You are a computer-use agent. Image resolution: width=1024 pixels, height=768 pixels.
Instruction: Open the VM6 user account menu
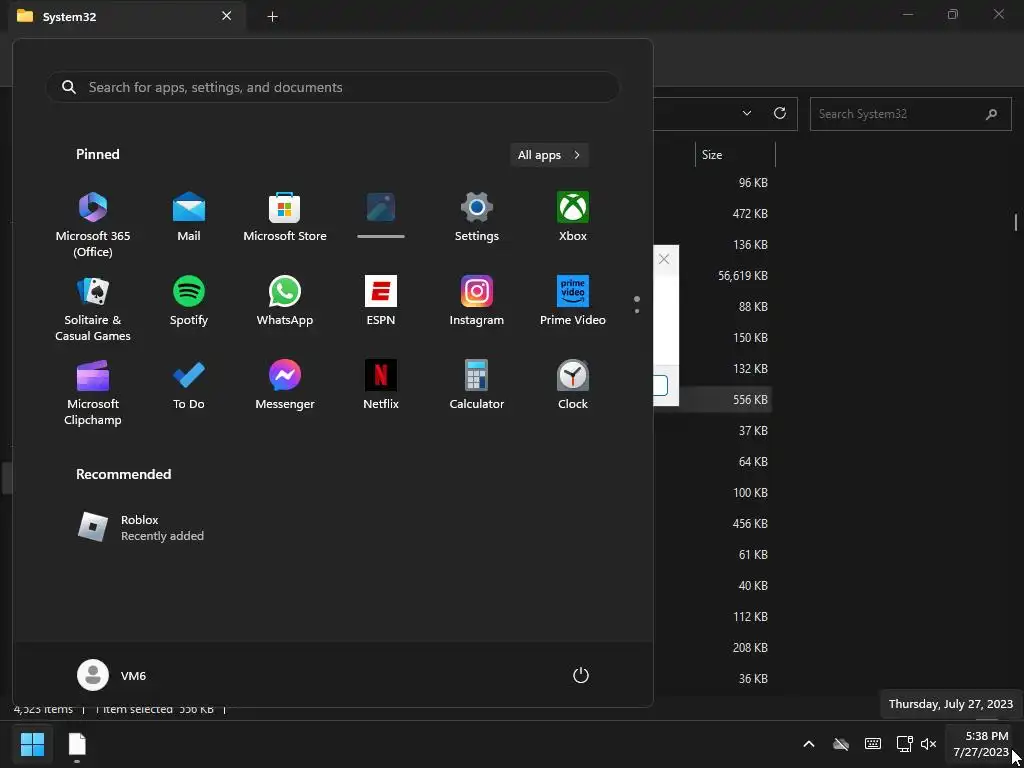click(112, 675)
